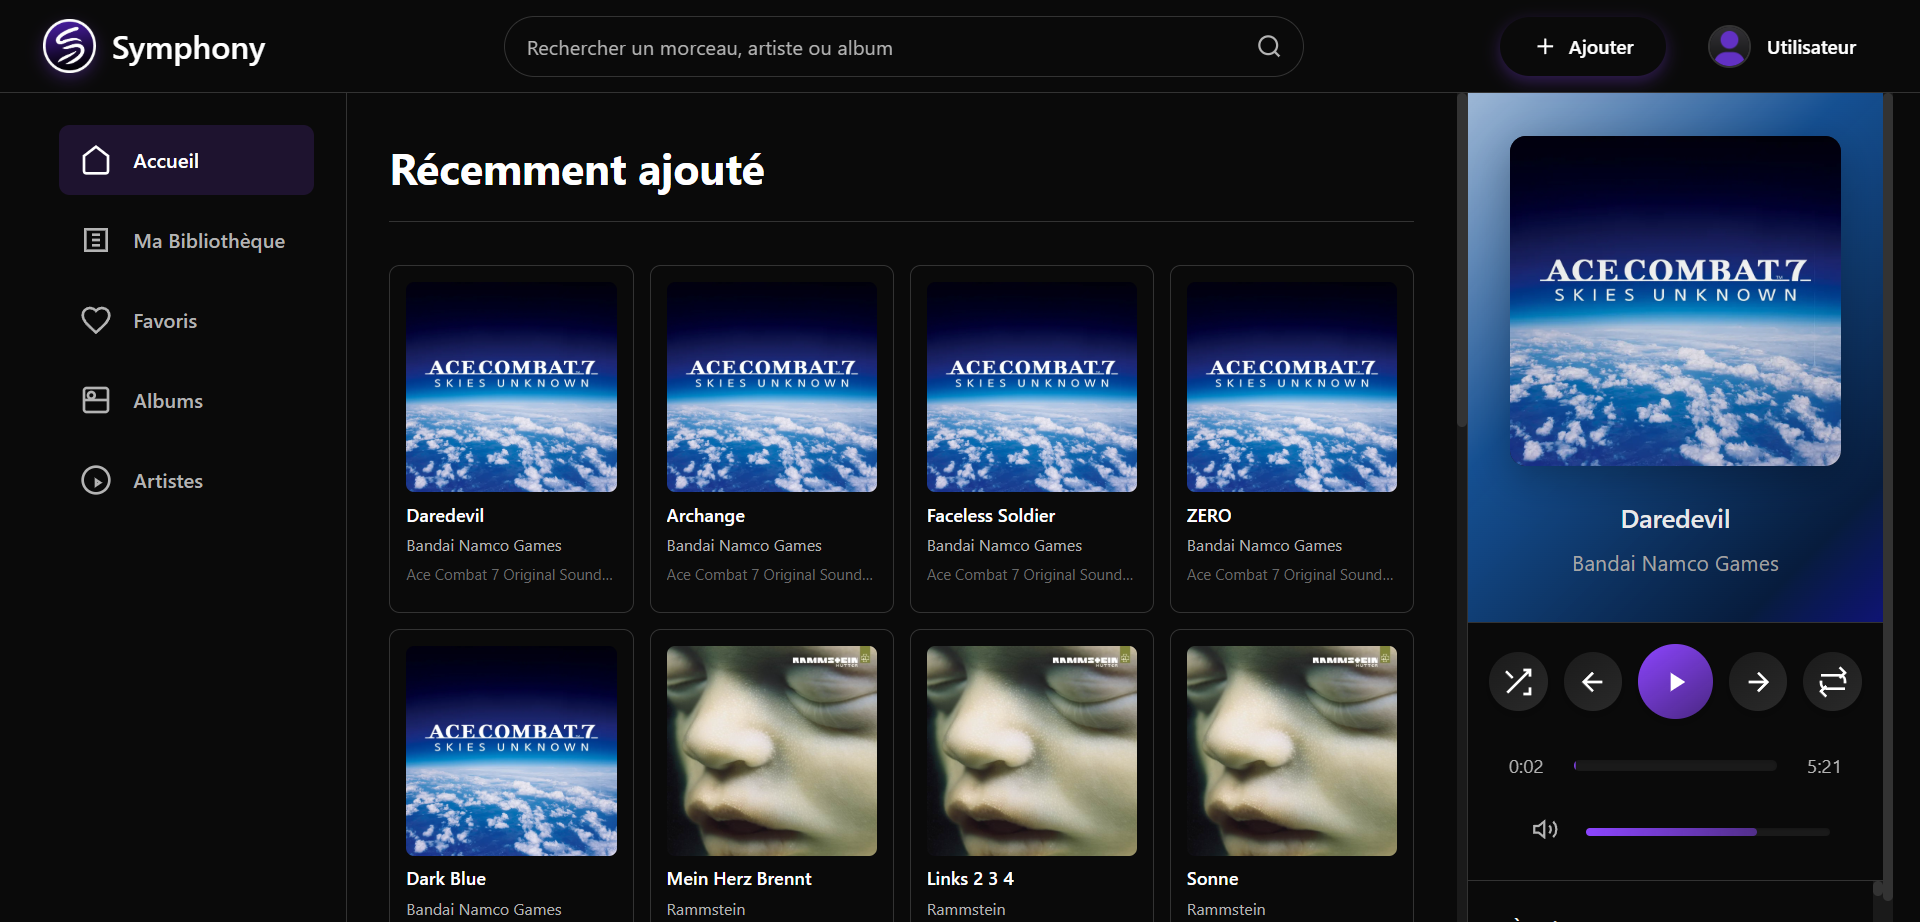Select the Mein Herz Brennt cover
Screen dimensions: 1920x922
(x=771, y=751)
